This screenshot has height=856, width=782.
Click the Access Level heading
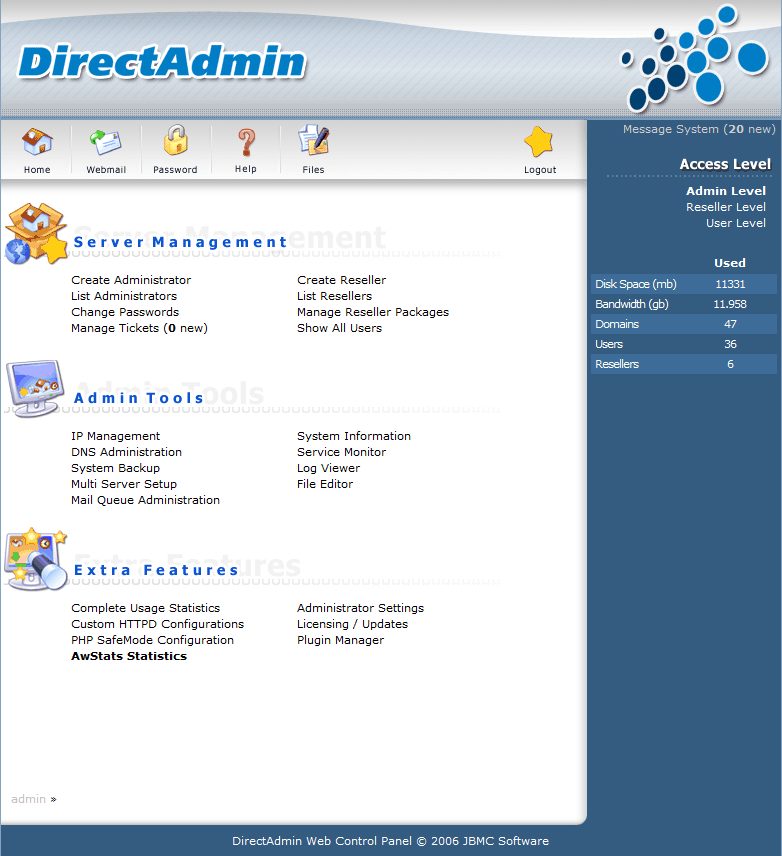(725, 164)
